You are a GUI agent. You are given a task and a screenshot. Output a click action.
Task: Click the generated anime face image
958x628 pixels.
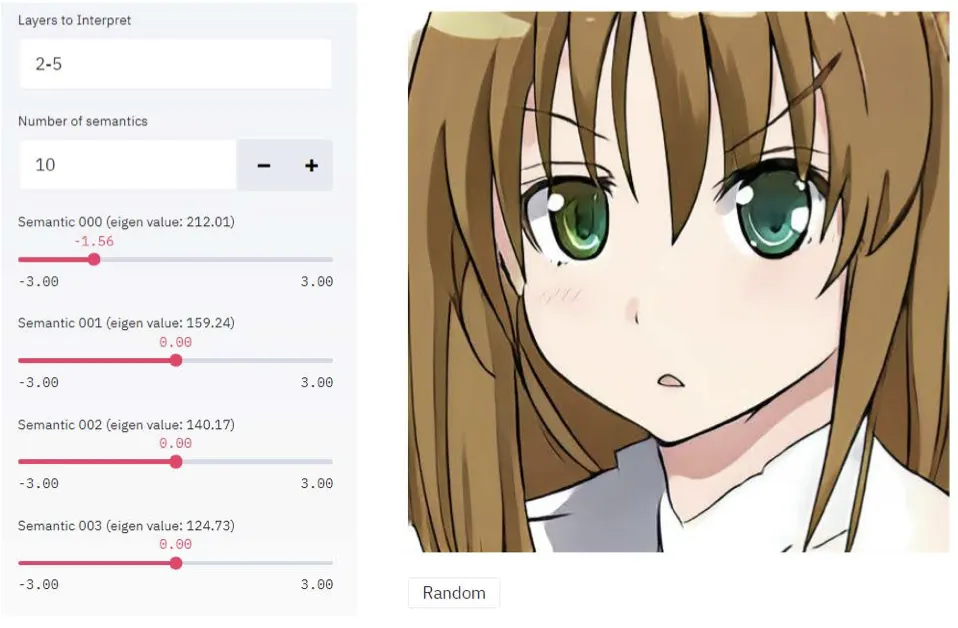coord(679,282)
